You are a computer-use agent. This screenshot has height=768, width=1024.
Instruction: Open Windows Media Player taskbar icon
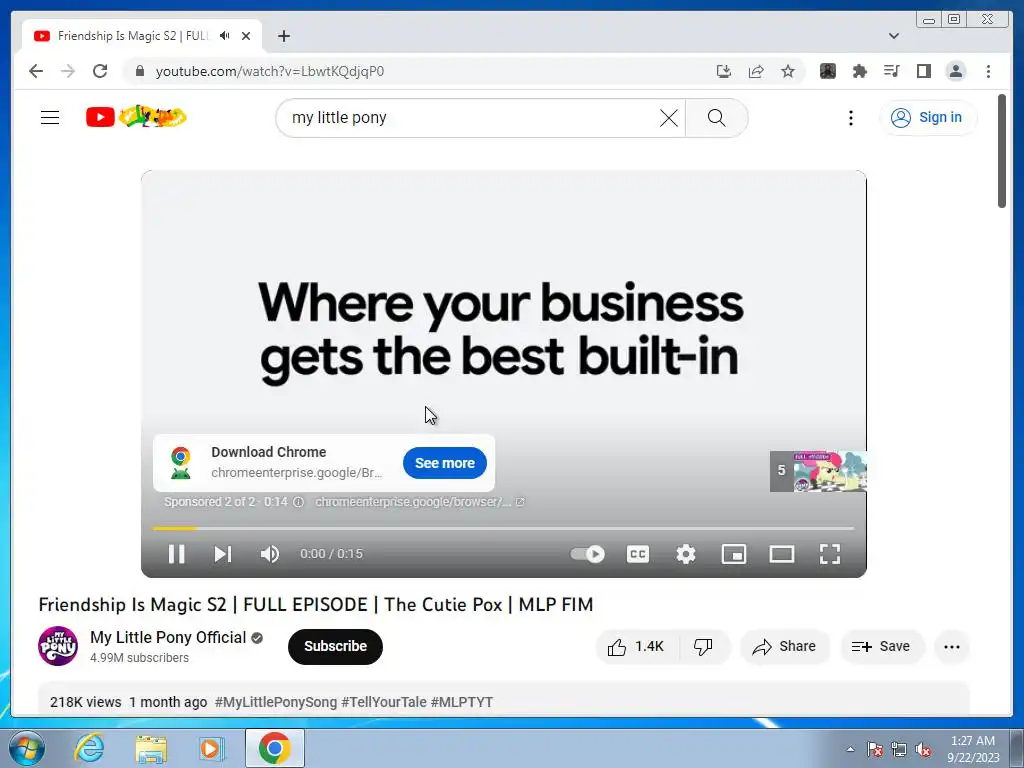click(212, 748)
